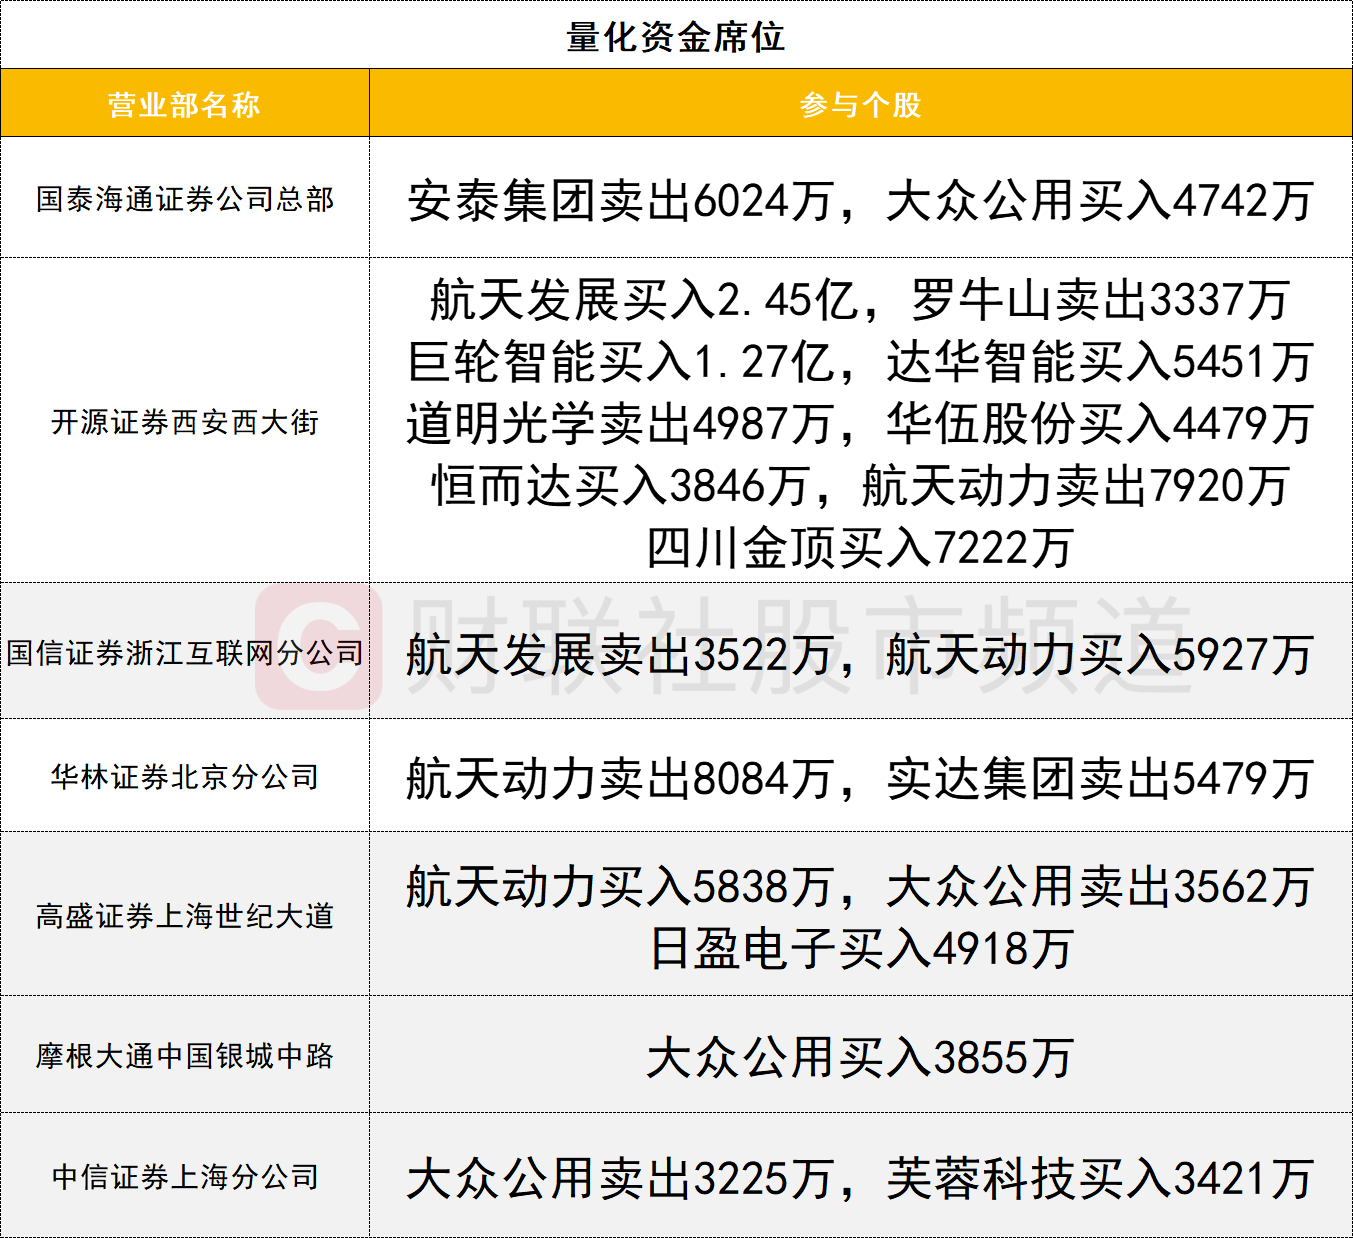Click the entry "安泰集团卖出6024万"
Image resolution: width=1353 pixels, height=1238 pixels.
620,200
